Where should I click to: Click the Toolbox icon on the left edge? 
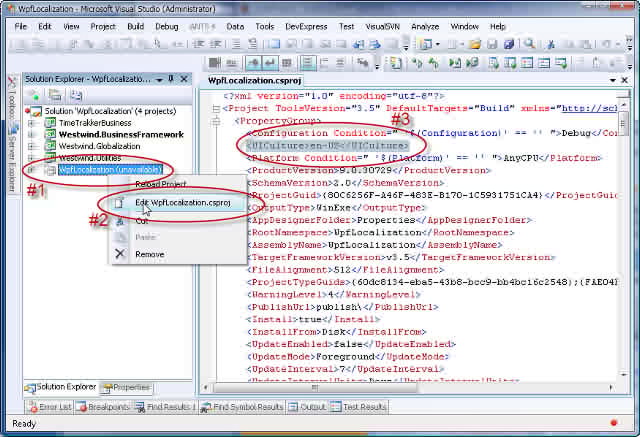coord(12,83)
